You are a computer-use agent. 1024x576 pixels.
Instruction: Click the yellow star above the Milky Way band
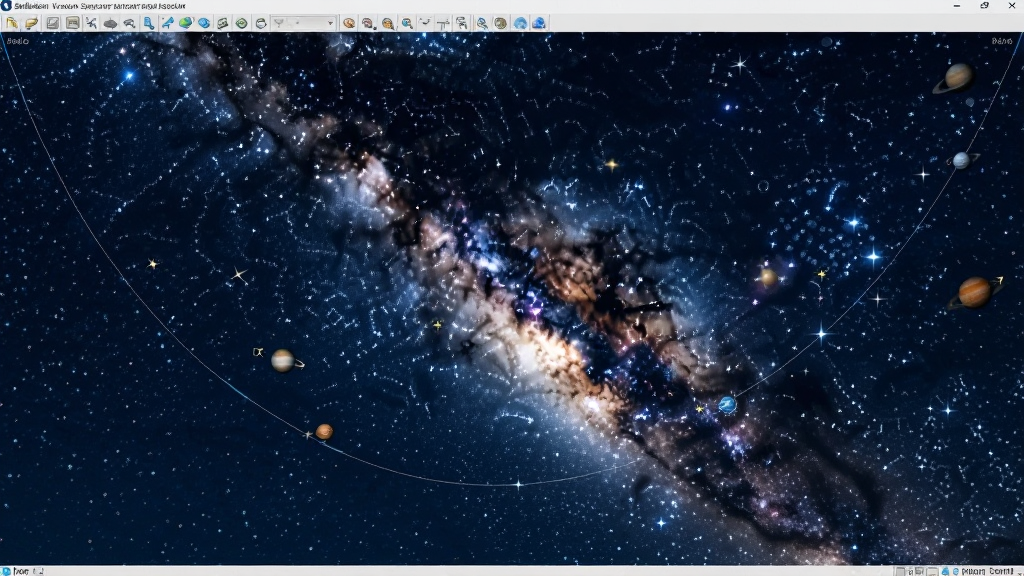pos(612,165)
